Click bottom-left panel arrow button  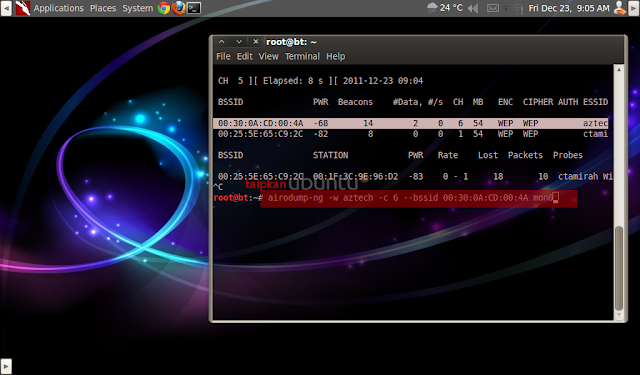(6, 366)
